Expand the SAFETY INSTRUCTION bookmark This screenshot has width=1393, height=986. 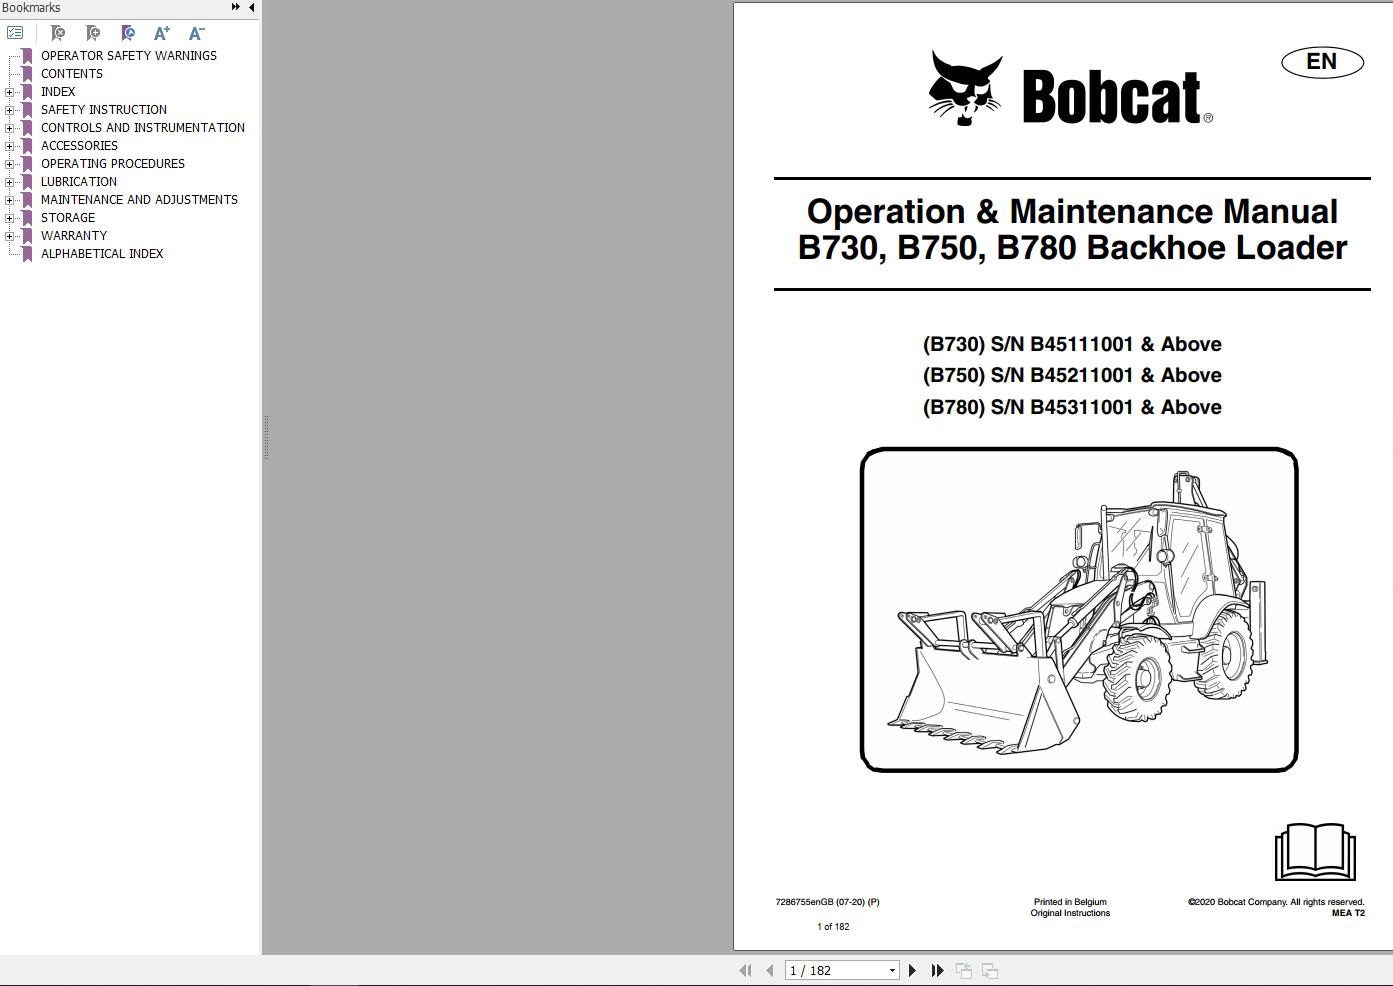tap(10, 110)
